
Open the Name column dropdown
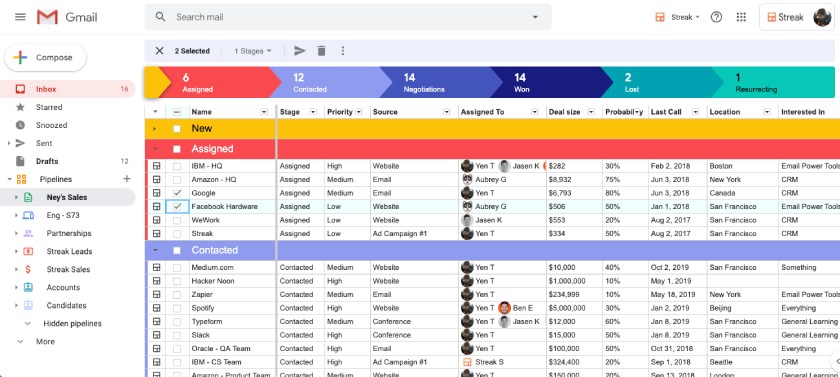point(264,112)
